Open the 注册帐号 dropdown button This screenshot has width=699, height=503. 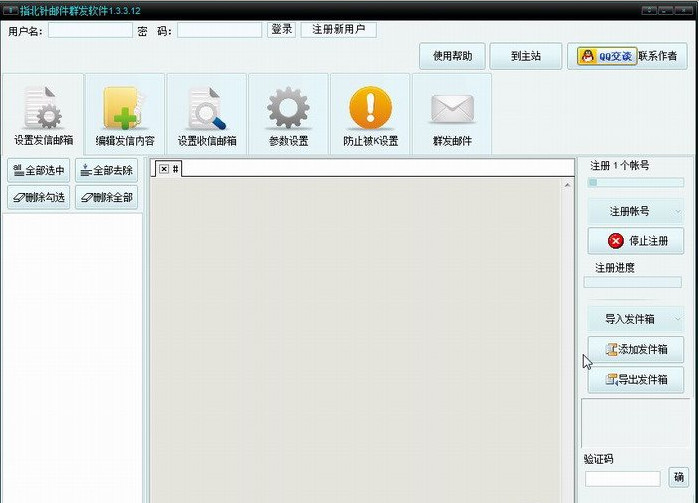(x=636, y=211)
